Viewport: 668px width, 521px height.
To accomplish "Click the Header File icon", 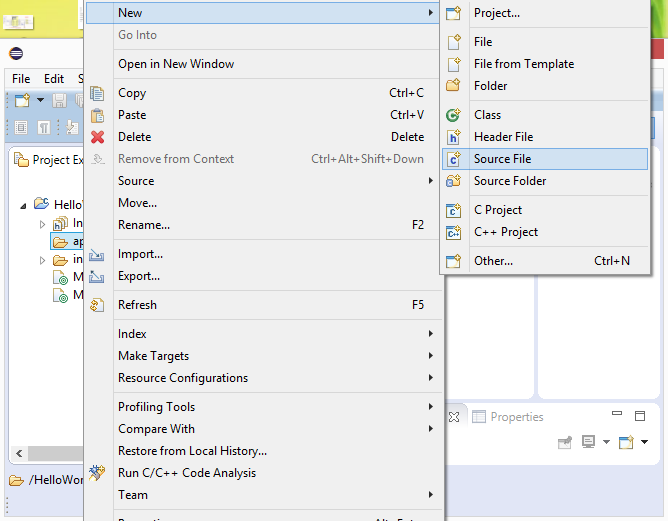I will click(454, 137).
